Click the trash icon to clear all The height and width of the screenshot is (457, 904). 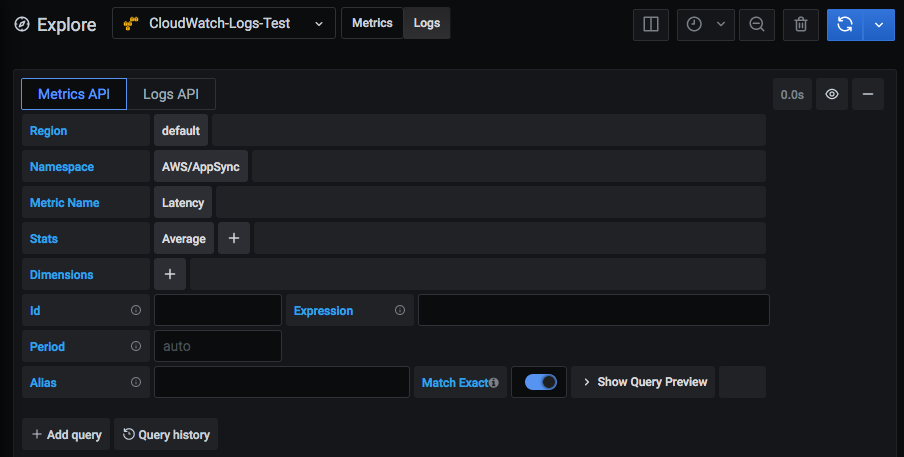pos(800,24)
